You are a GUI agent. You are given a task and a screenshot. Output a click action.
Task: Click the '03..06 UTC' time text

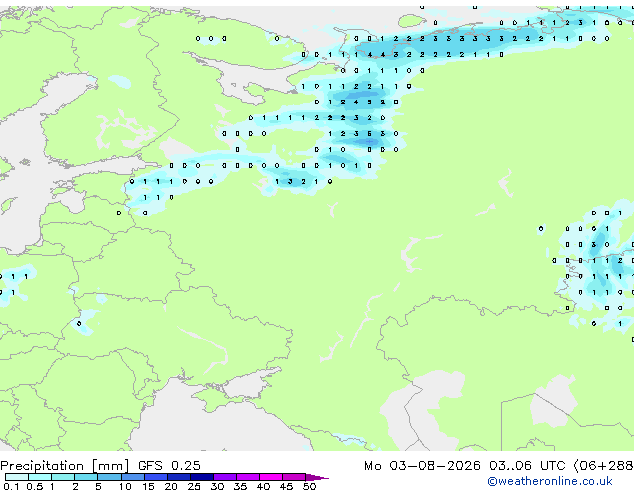(x=526, y=466)
